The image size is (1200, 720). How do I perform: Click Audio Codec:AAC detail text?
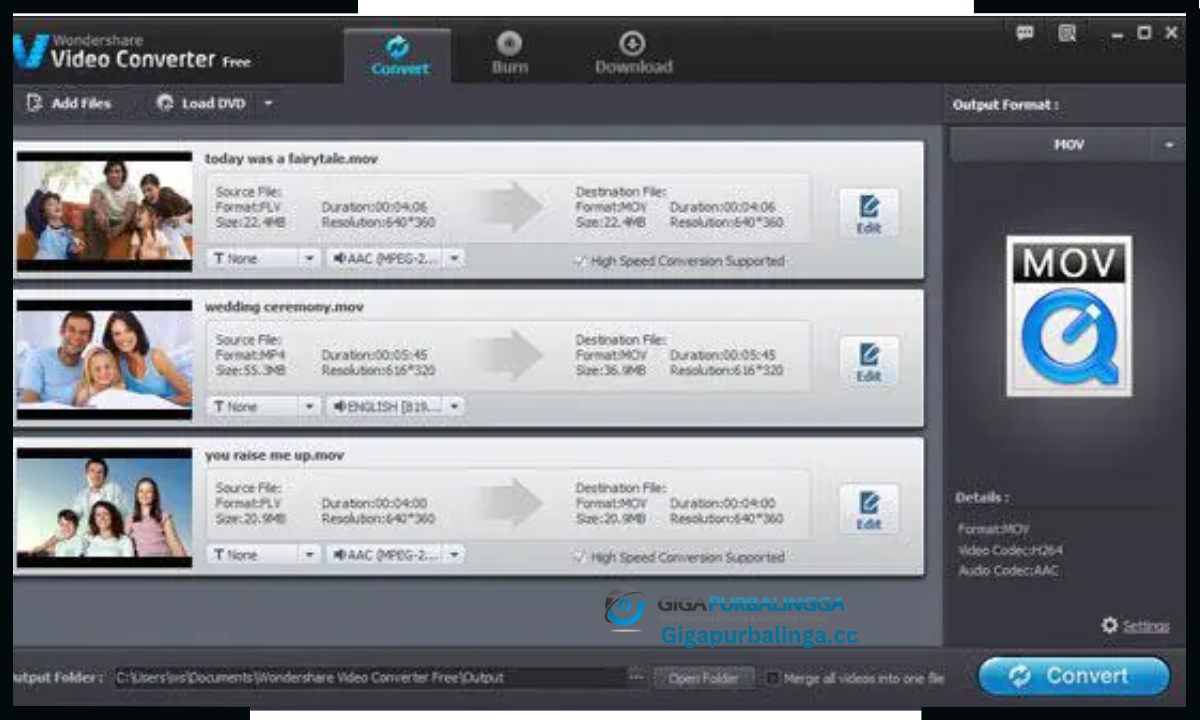(x=1007, y=571)
